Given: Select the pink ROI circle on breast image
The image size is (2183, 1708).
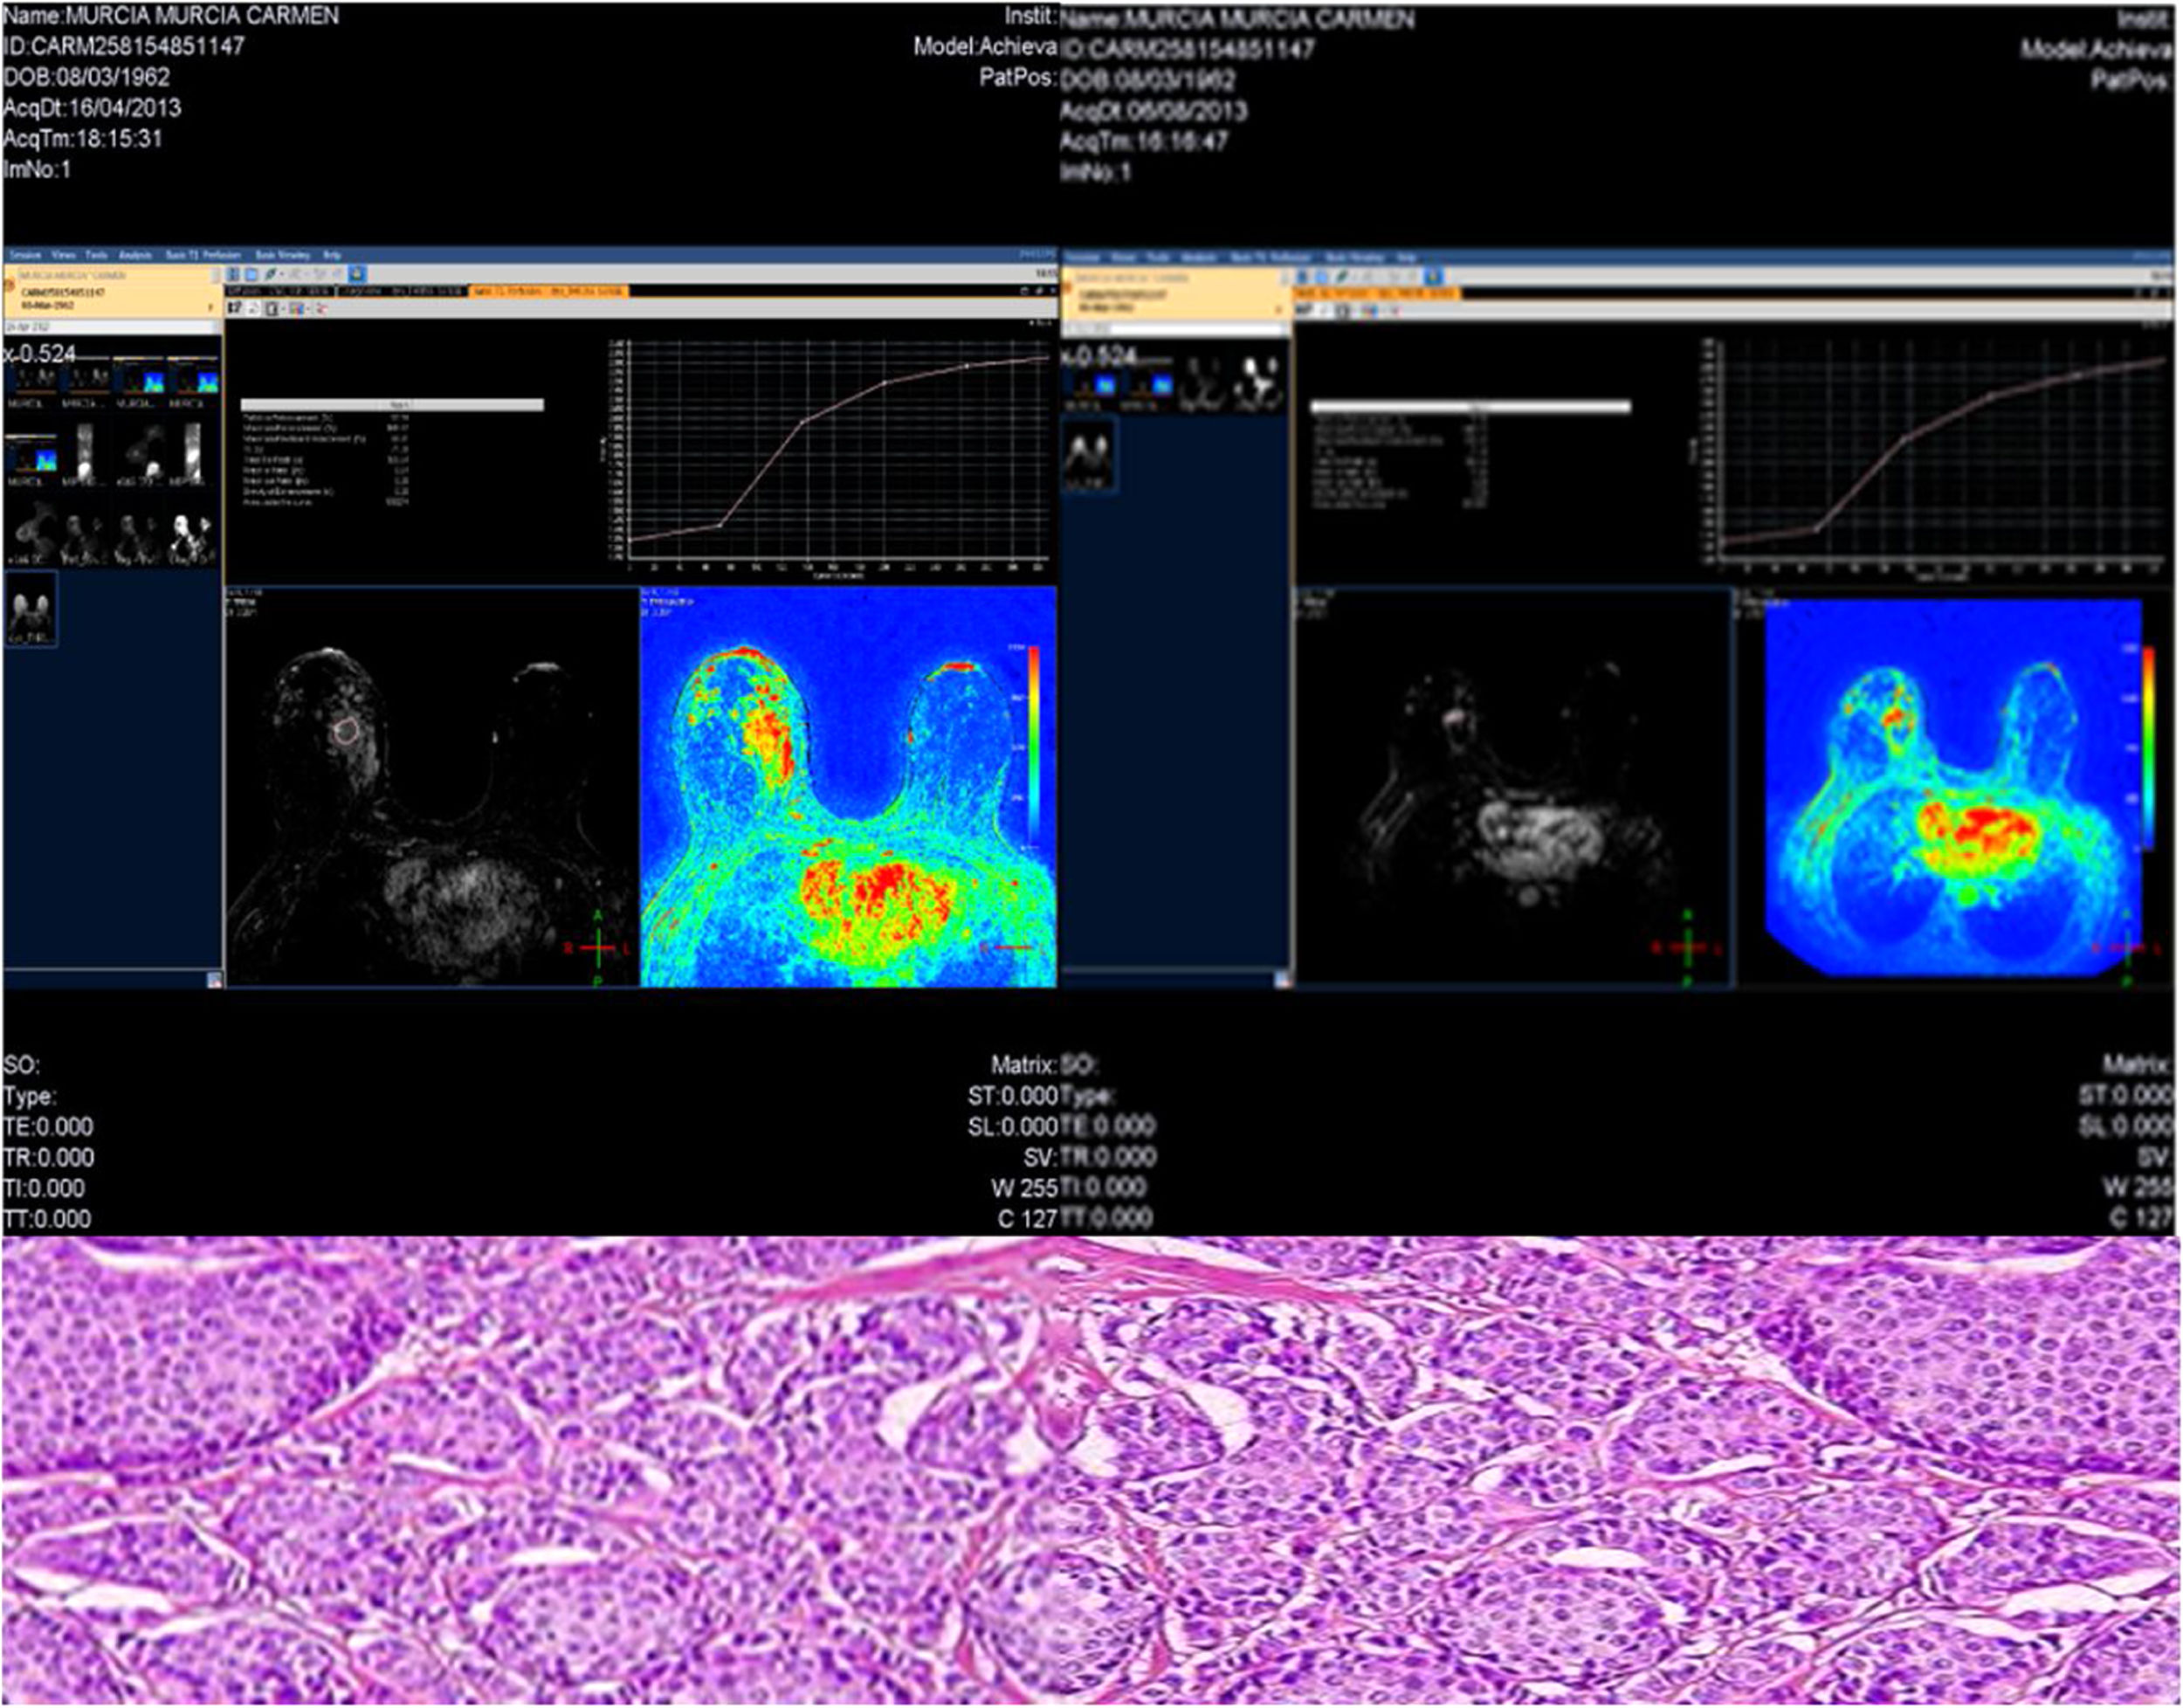Looking at the screenshot, I should tap(345, 731).
